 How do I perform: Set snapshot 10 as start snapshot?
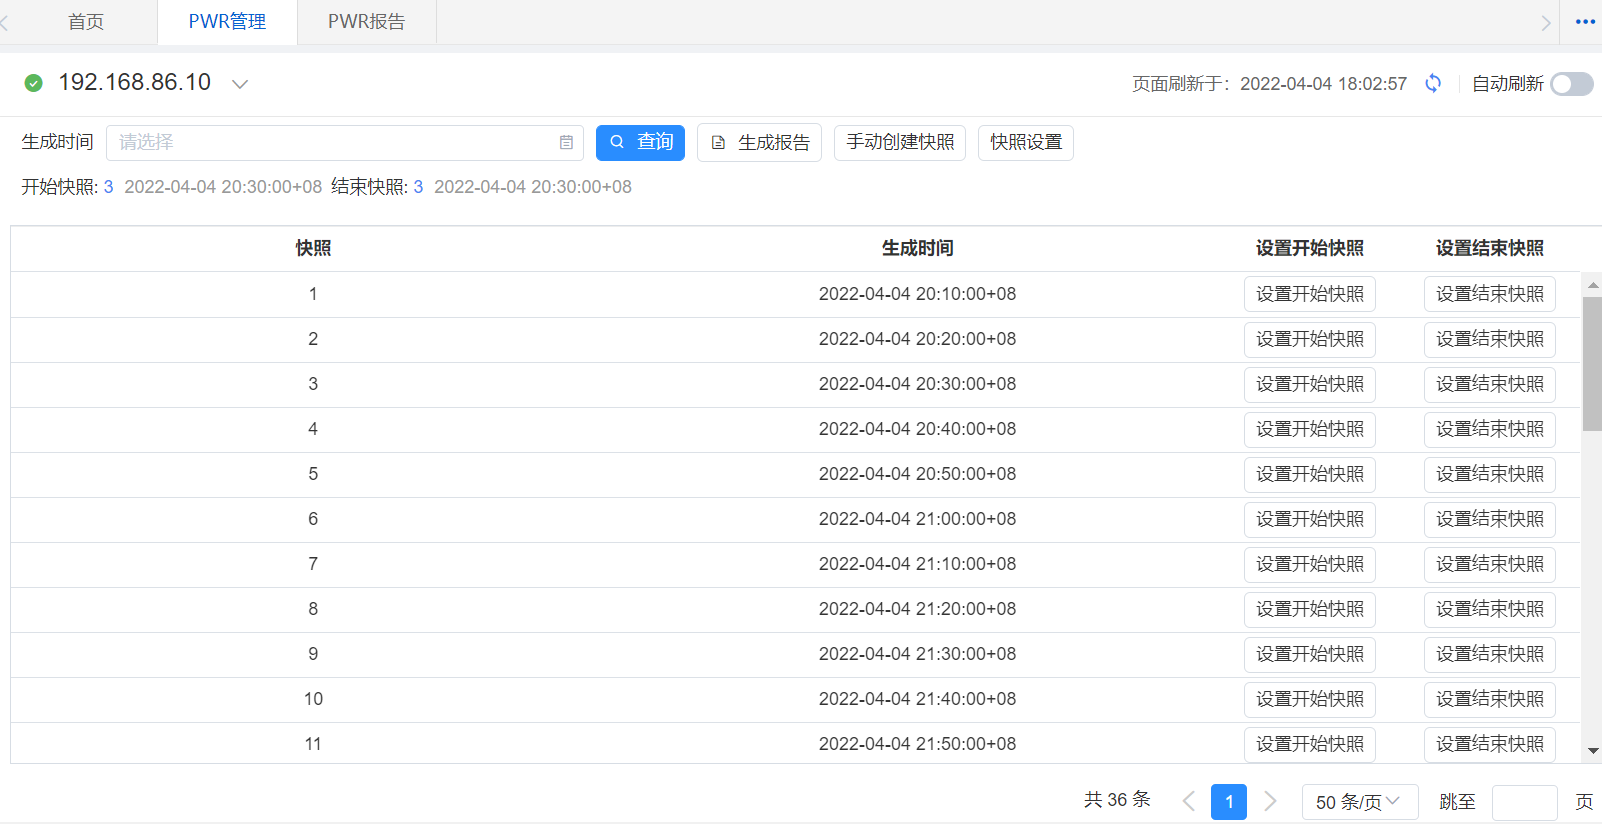coord(1310,699)
